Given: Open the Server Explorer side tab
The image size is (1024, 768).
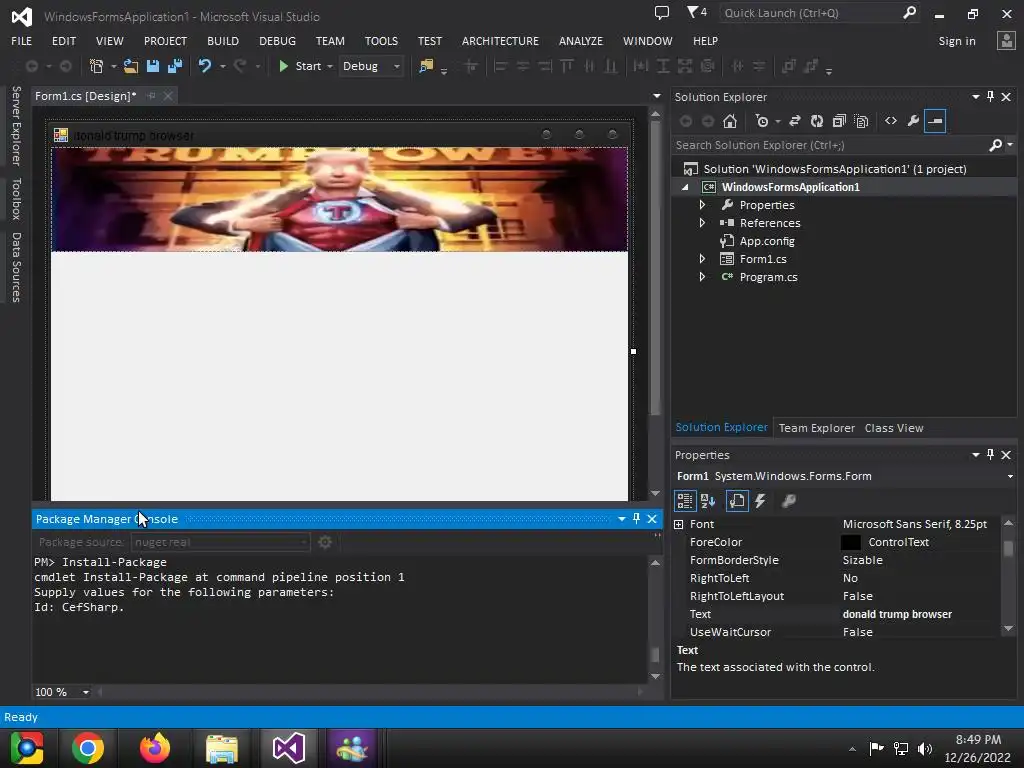Looking at the screenshot, I should (16, 125).
